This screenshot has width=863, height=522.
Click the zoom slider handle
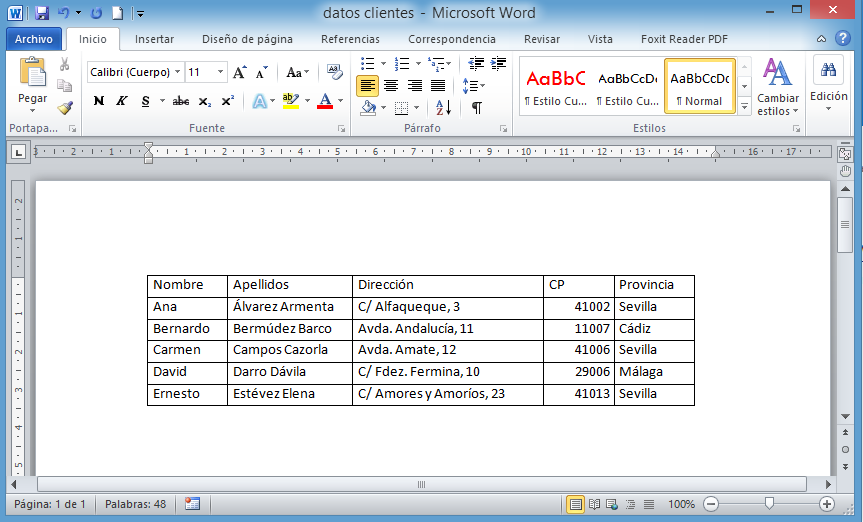(x=769, y=503)
